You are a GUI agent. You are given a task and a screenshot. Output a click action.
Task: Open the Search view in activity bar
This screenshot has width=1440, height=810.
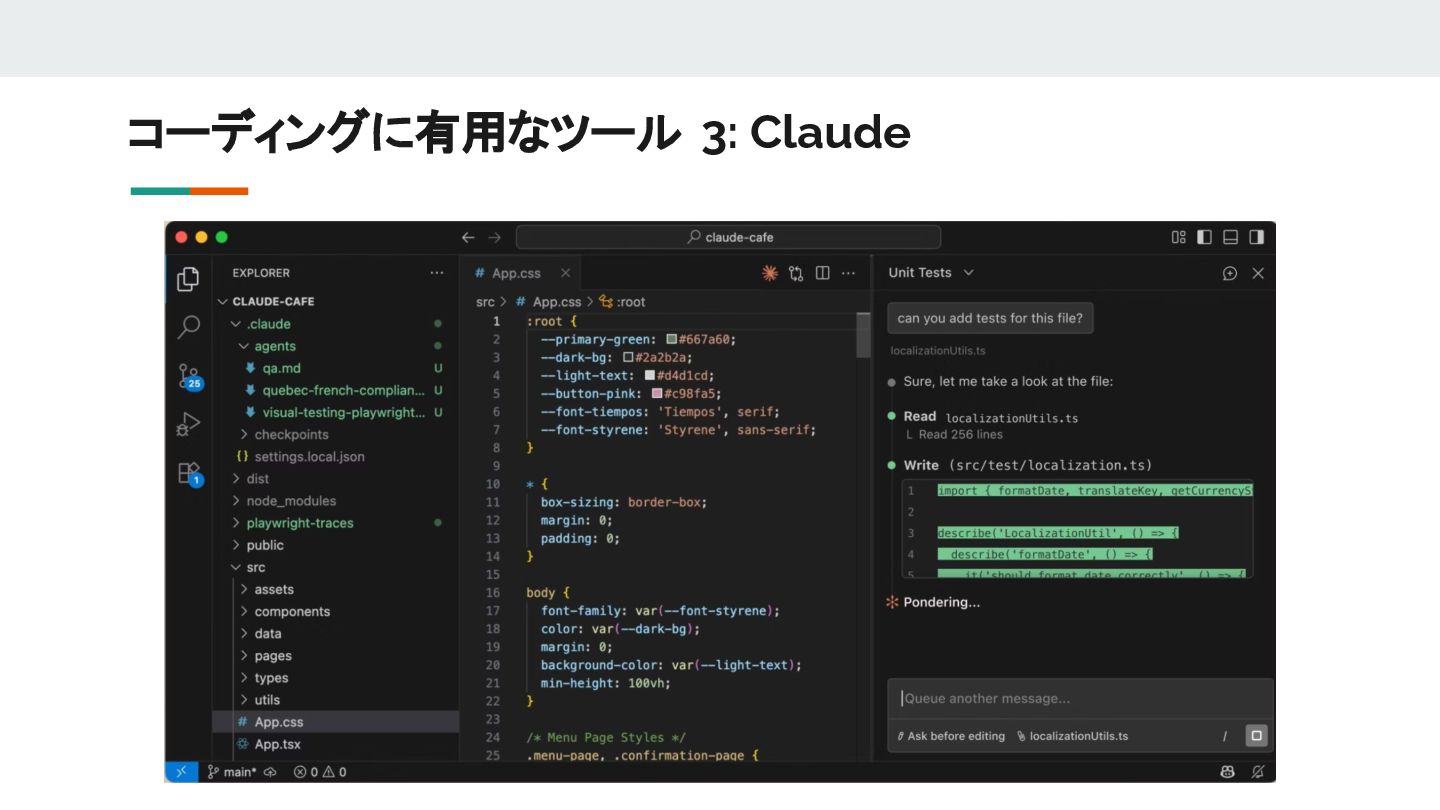(x=188, y=327)
